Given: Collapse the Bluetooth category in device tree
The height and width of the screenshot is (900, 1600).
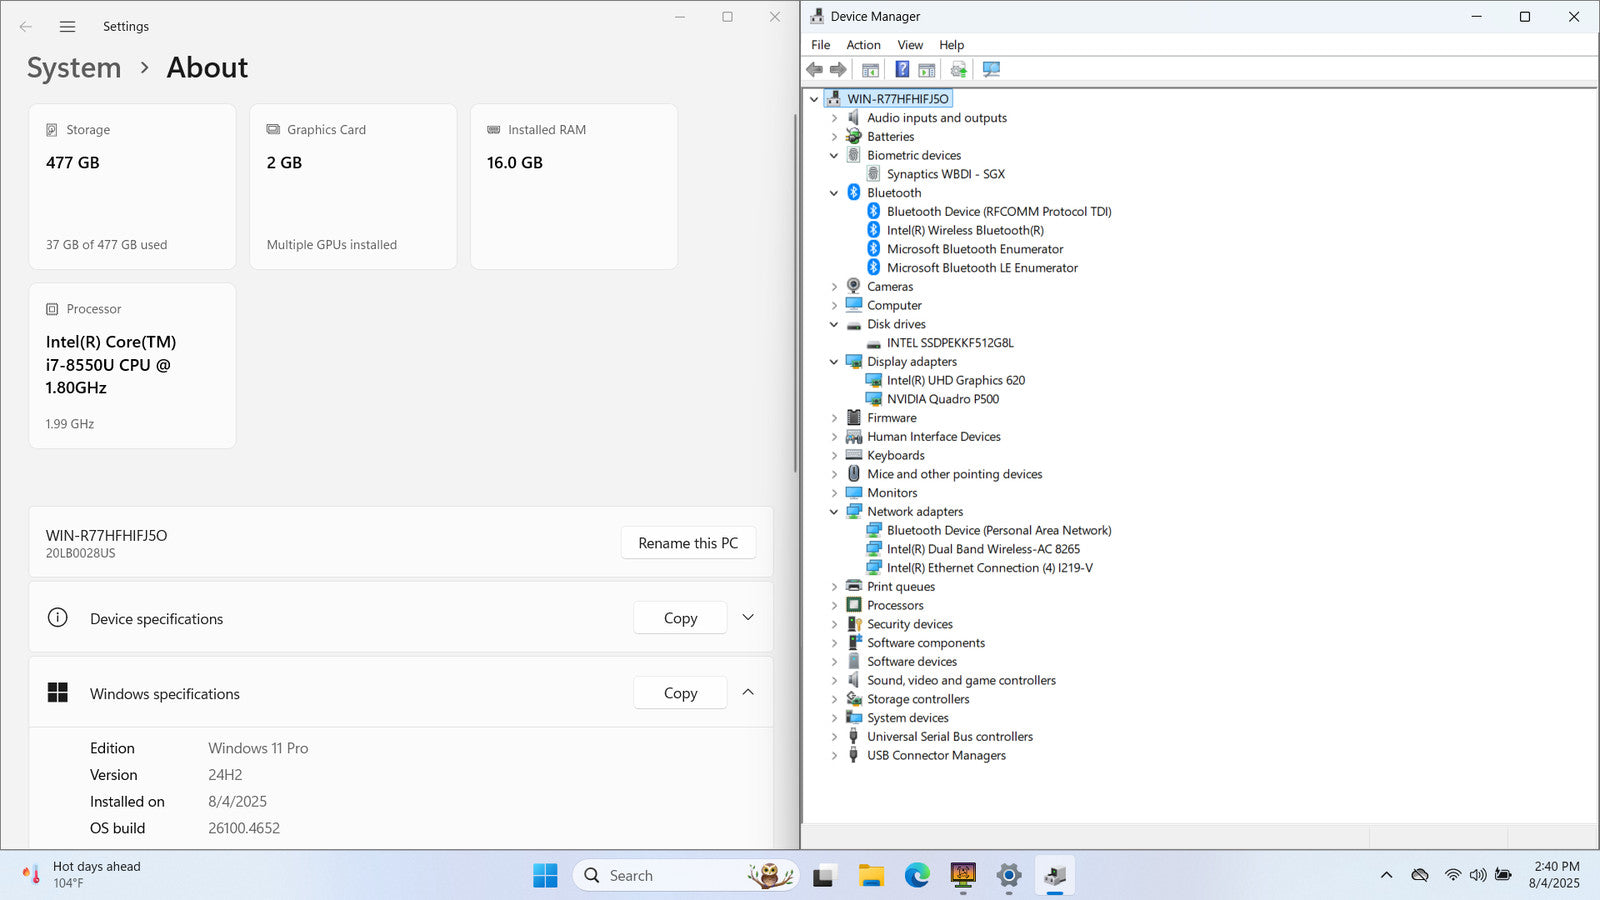Looking at the screenshot, I should (834, 193).
